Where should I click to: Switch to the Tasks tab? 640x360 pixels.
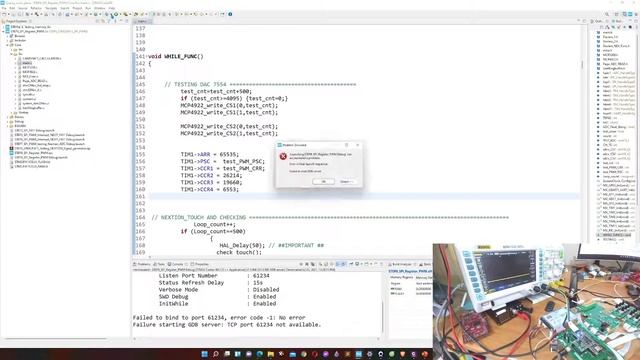(x=159, y=264)
